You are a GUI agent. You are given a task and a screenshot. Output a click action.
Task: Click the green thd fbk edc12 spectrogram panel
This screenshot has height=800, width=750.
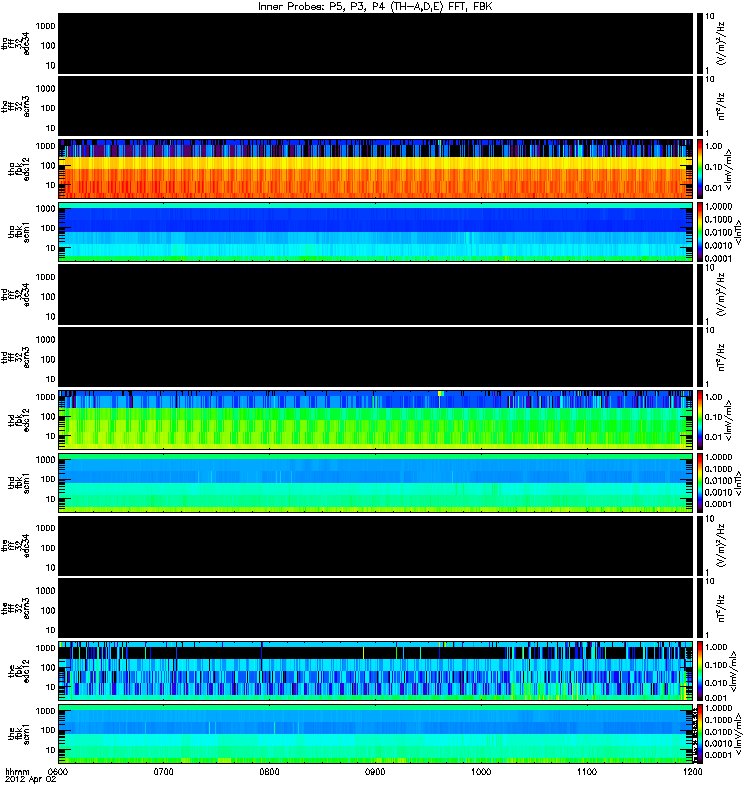376,420
